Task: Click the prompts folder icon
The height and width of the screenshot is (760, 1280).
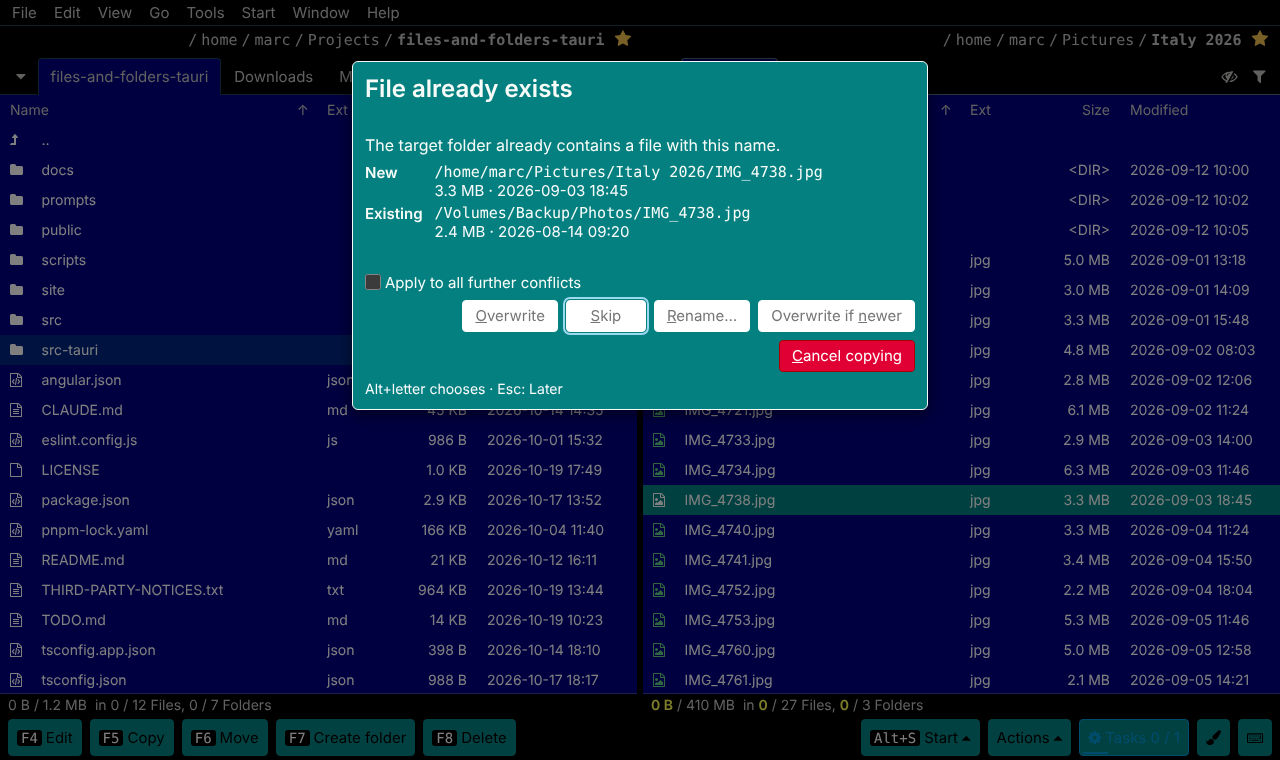Action: (x=16, y=200)
